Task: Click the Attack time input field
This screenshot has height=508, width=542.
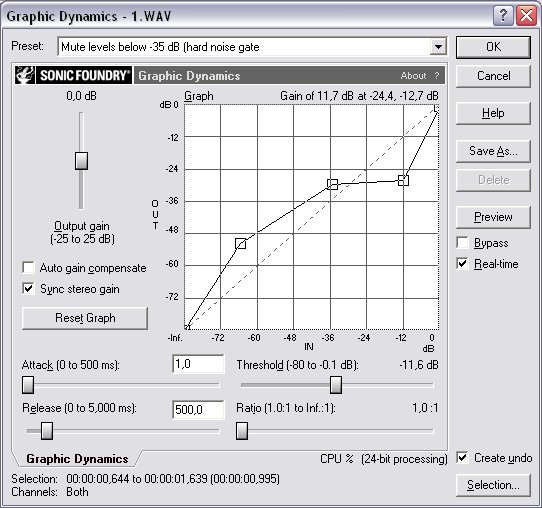Action: (x=198, y=364)
